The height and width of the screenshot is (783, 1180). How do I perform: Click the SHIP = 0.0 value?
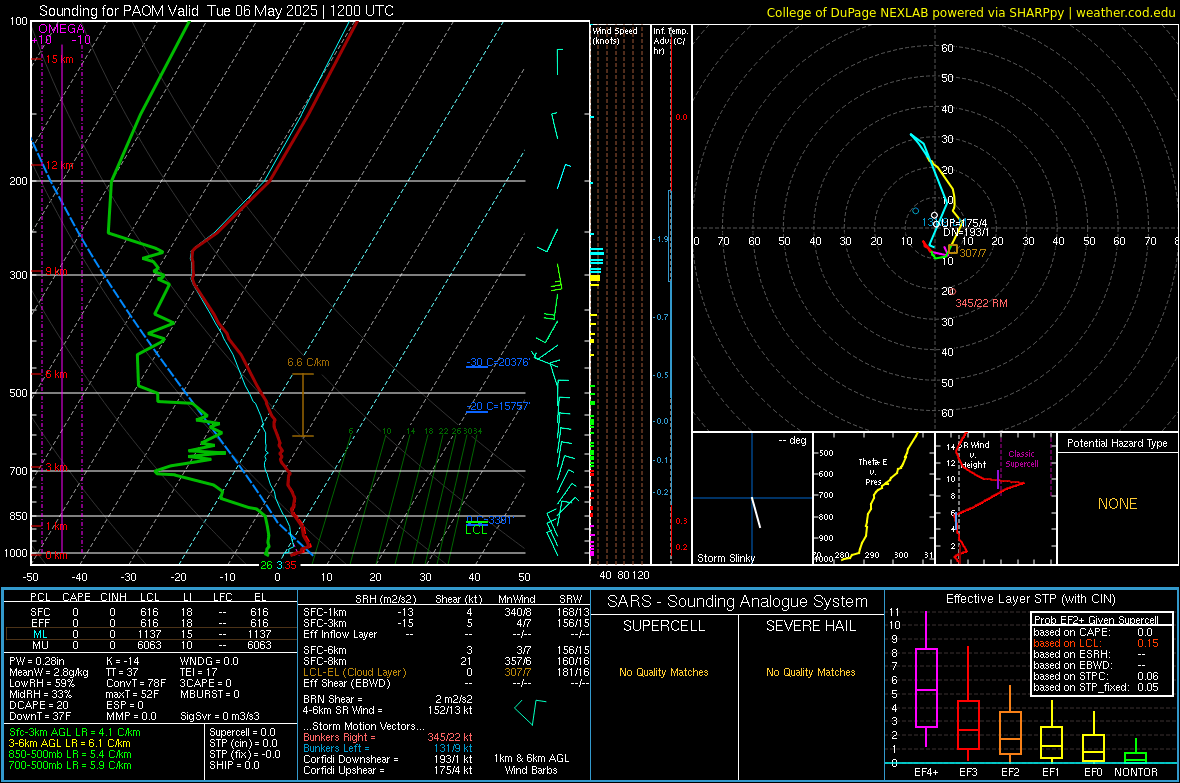(x=234, y=765)
